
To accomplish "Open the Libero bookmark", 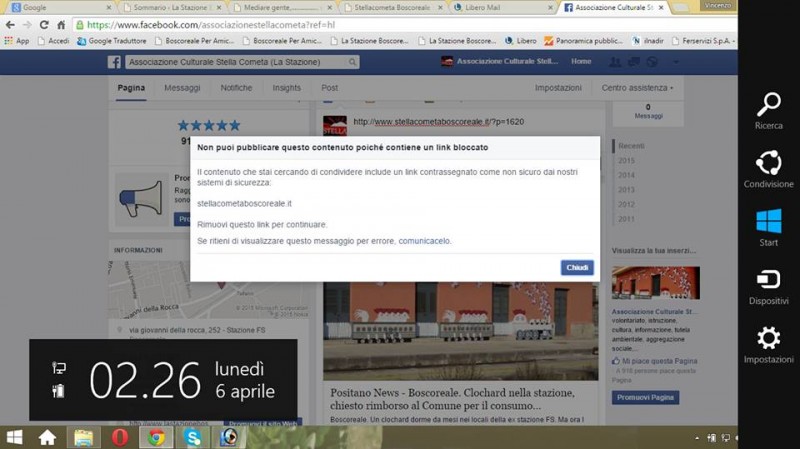I will coord(520,40).
